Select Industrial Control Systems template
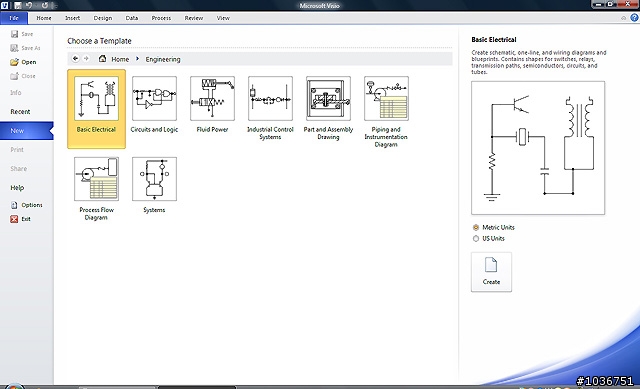The width and height of the screenshot is (640, 389). point(270,98)
